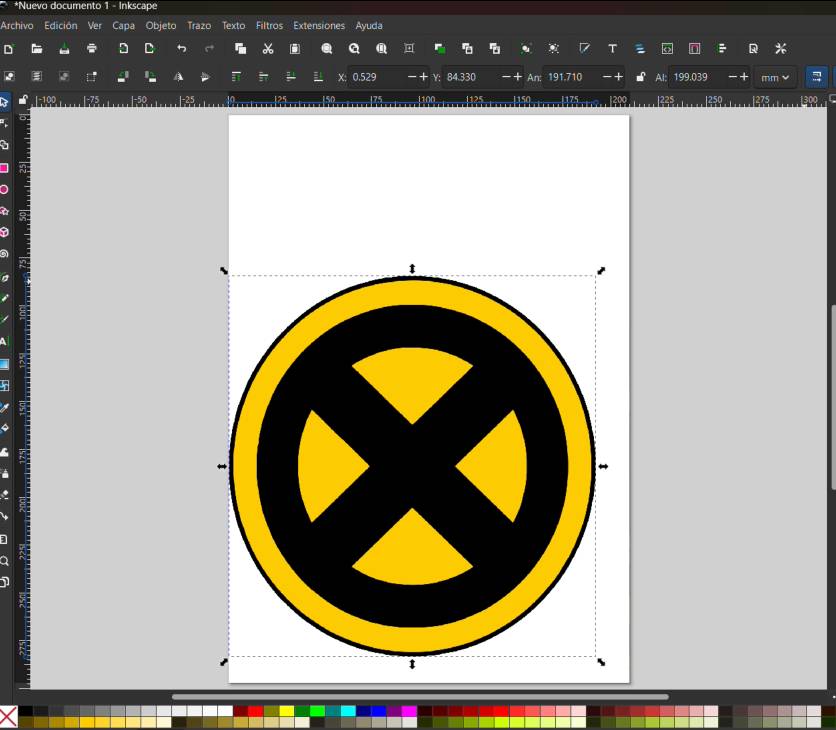Zoom to fit drawing
The height and width of the screenshot is (730, 836).
[x=354, y=49]
